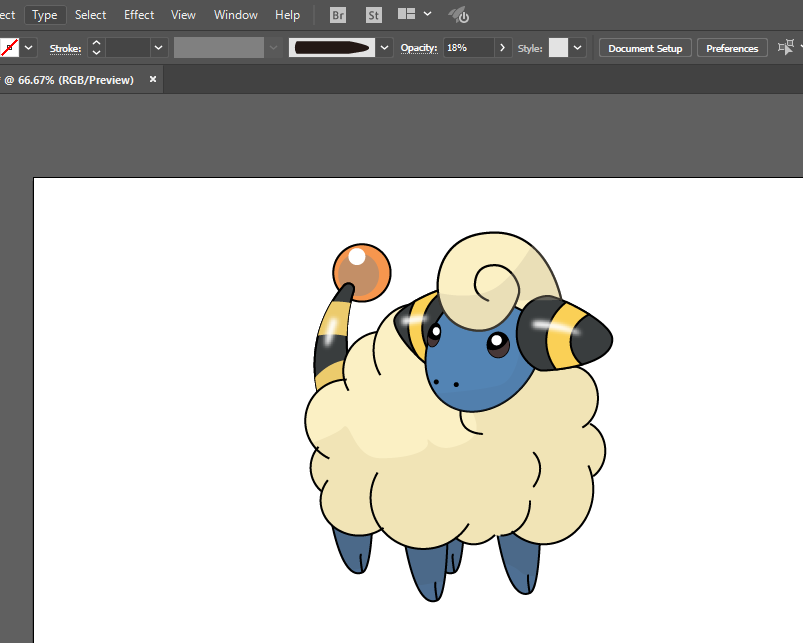Click the stroke color swatch with red slash
Screen dimensions: 803x643
[x=9, y=48]
